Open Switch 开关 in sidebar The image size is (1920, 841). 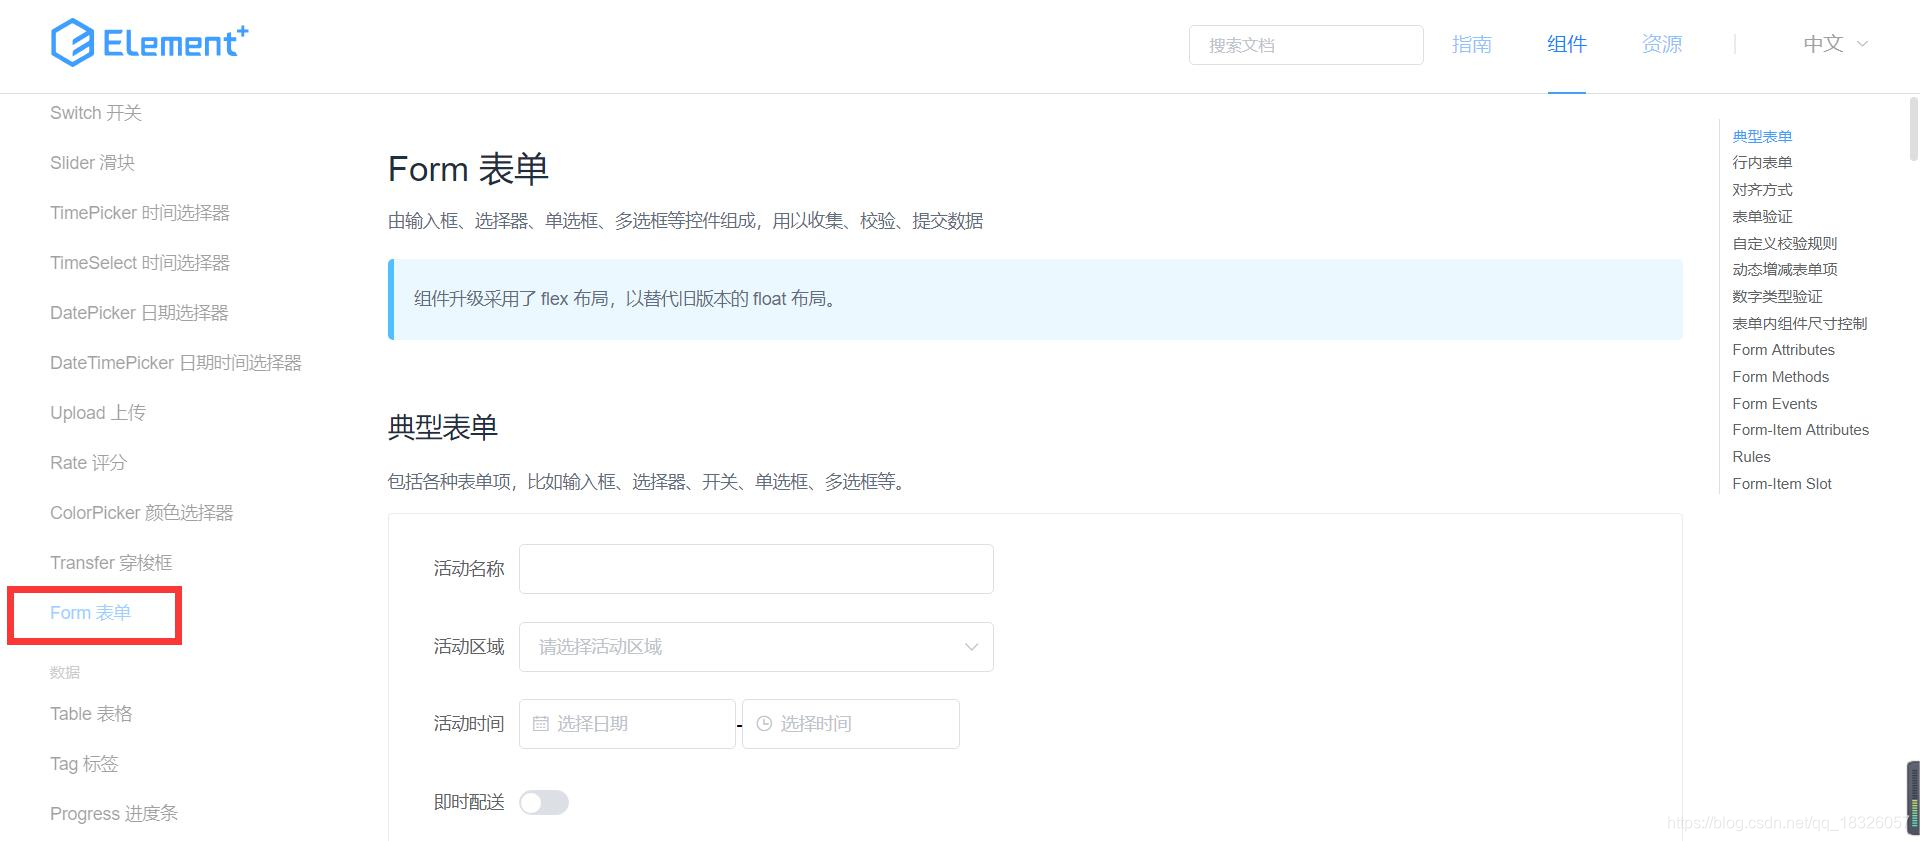tap(96, 113)
